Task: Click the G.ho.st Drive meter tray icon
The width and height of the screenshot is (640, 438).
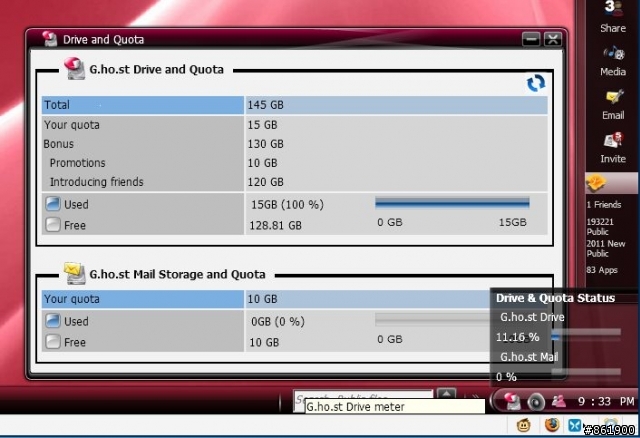Action: click(x=512, y=401)
